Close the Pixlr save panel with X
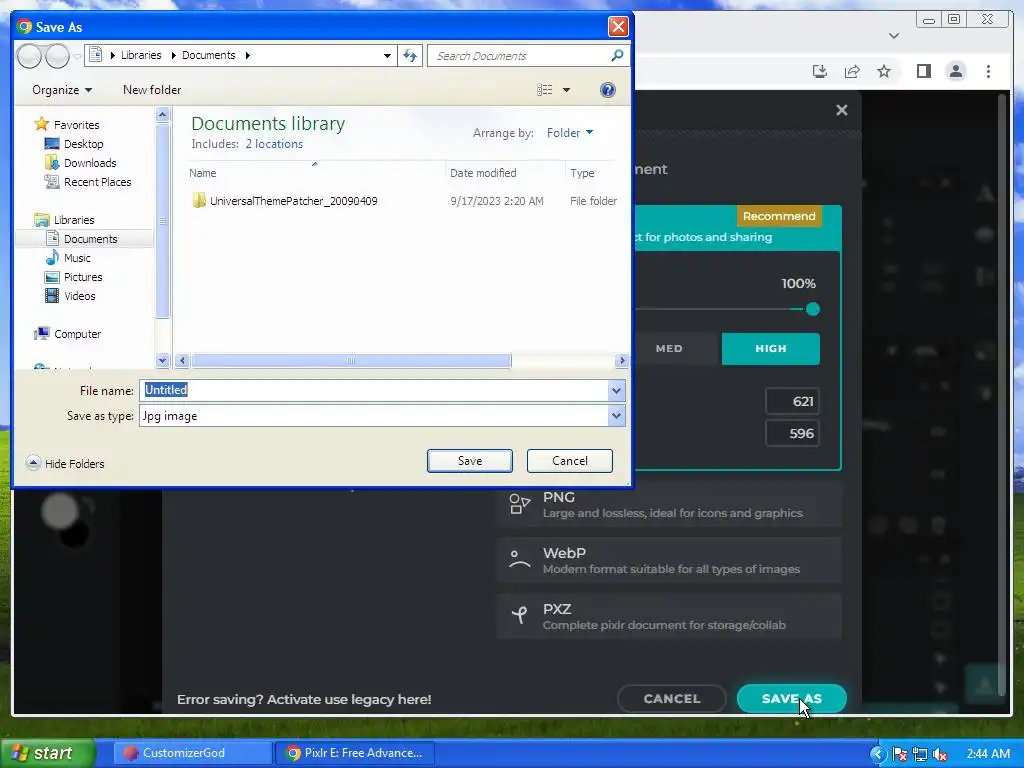This screenshot has width=1024, height=768. point(842,110)
